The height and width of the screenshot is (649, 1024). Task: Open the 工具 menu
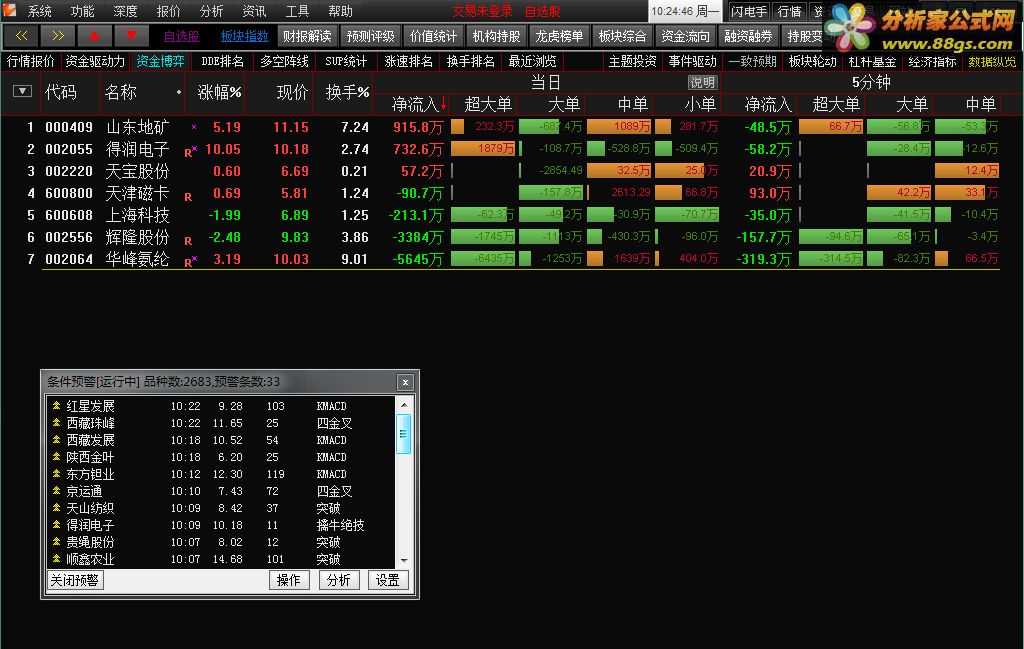(297, 11)
